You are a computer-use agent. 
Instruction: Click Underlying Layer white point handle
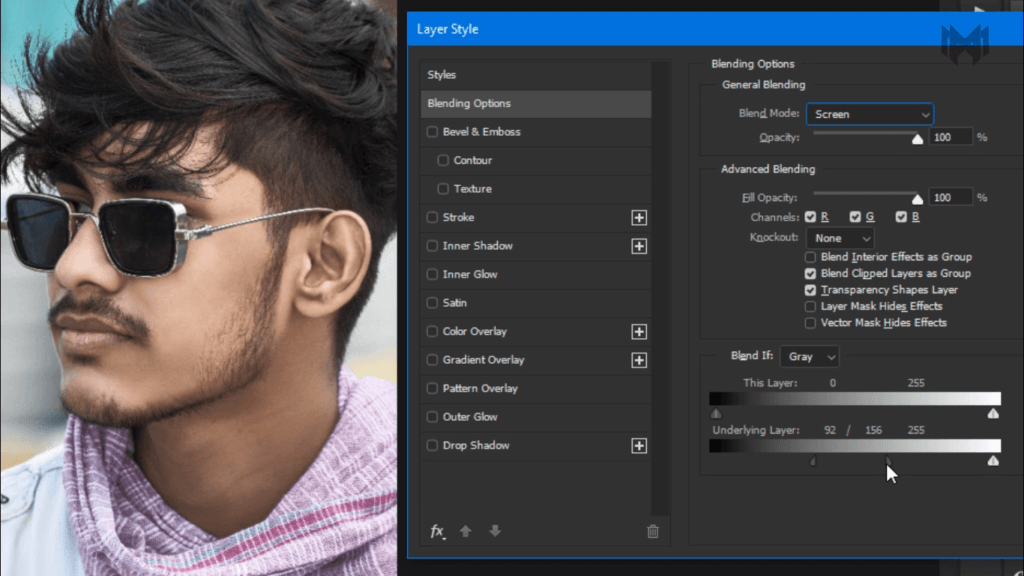point(993,461)
